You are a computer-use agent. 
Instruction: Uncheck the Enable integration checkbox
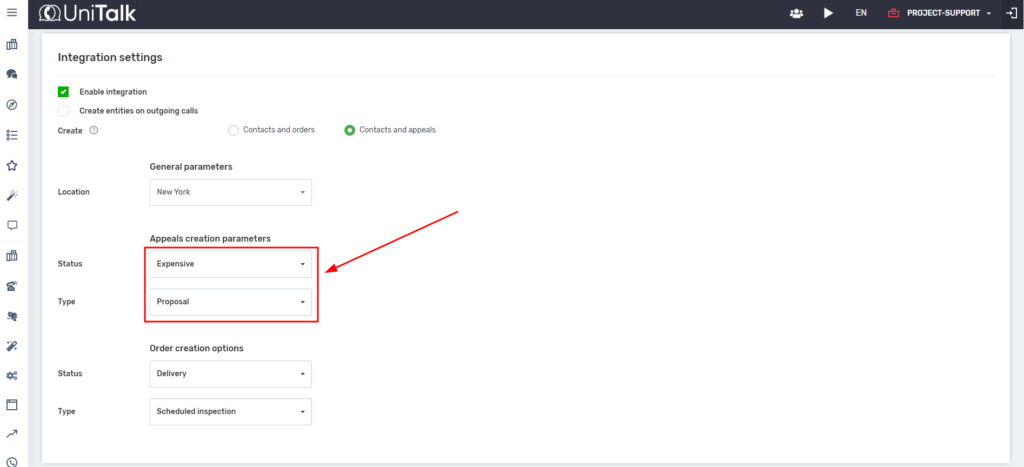[x=63, y=92]
